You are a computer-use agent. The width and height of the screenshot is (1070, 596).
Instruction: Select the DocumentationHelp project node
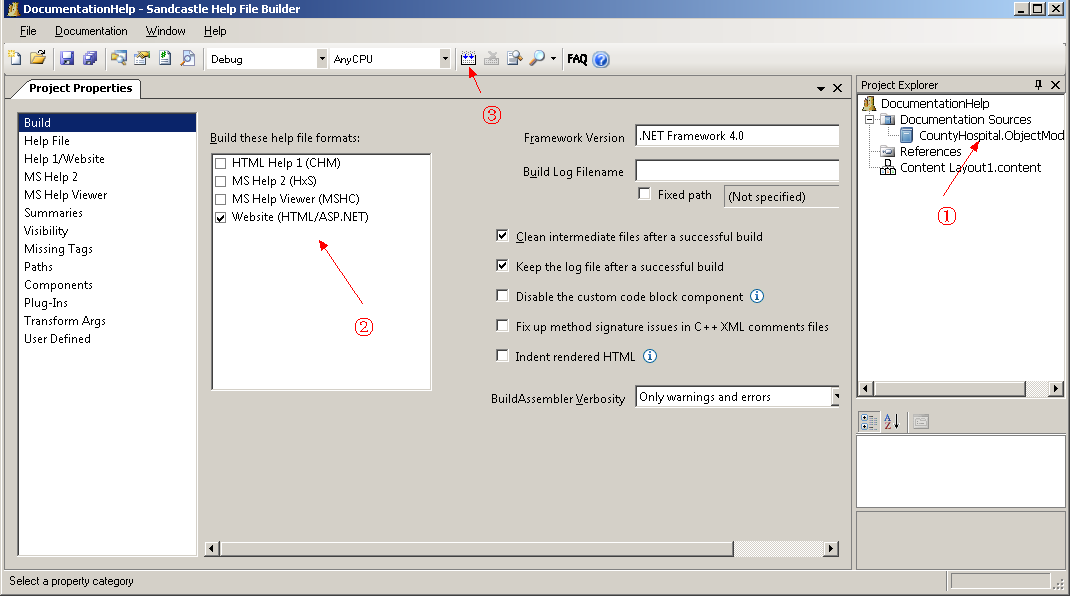(x=935, y=104)
